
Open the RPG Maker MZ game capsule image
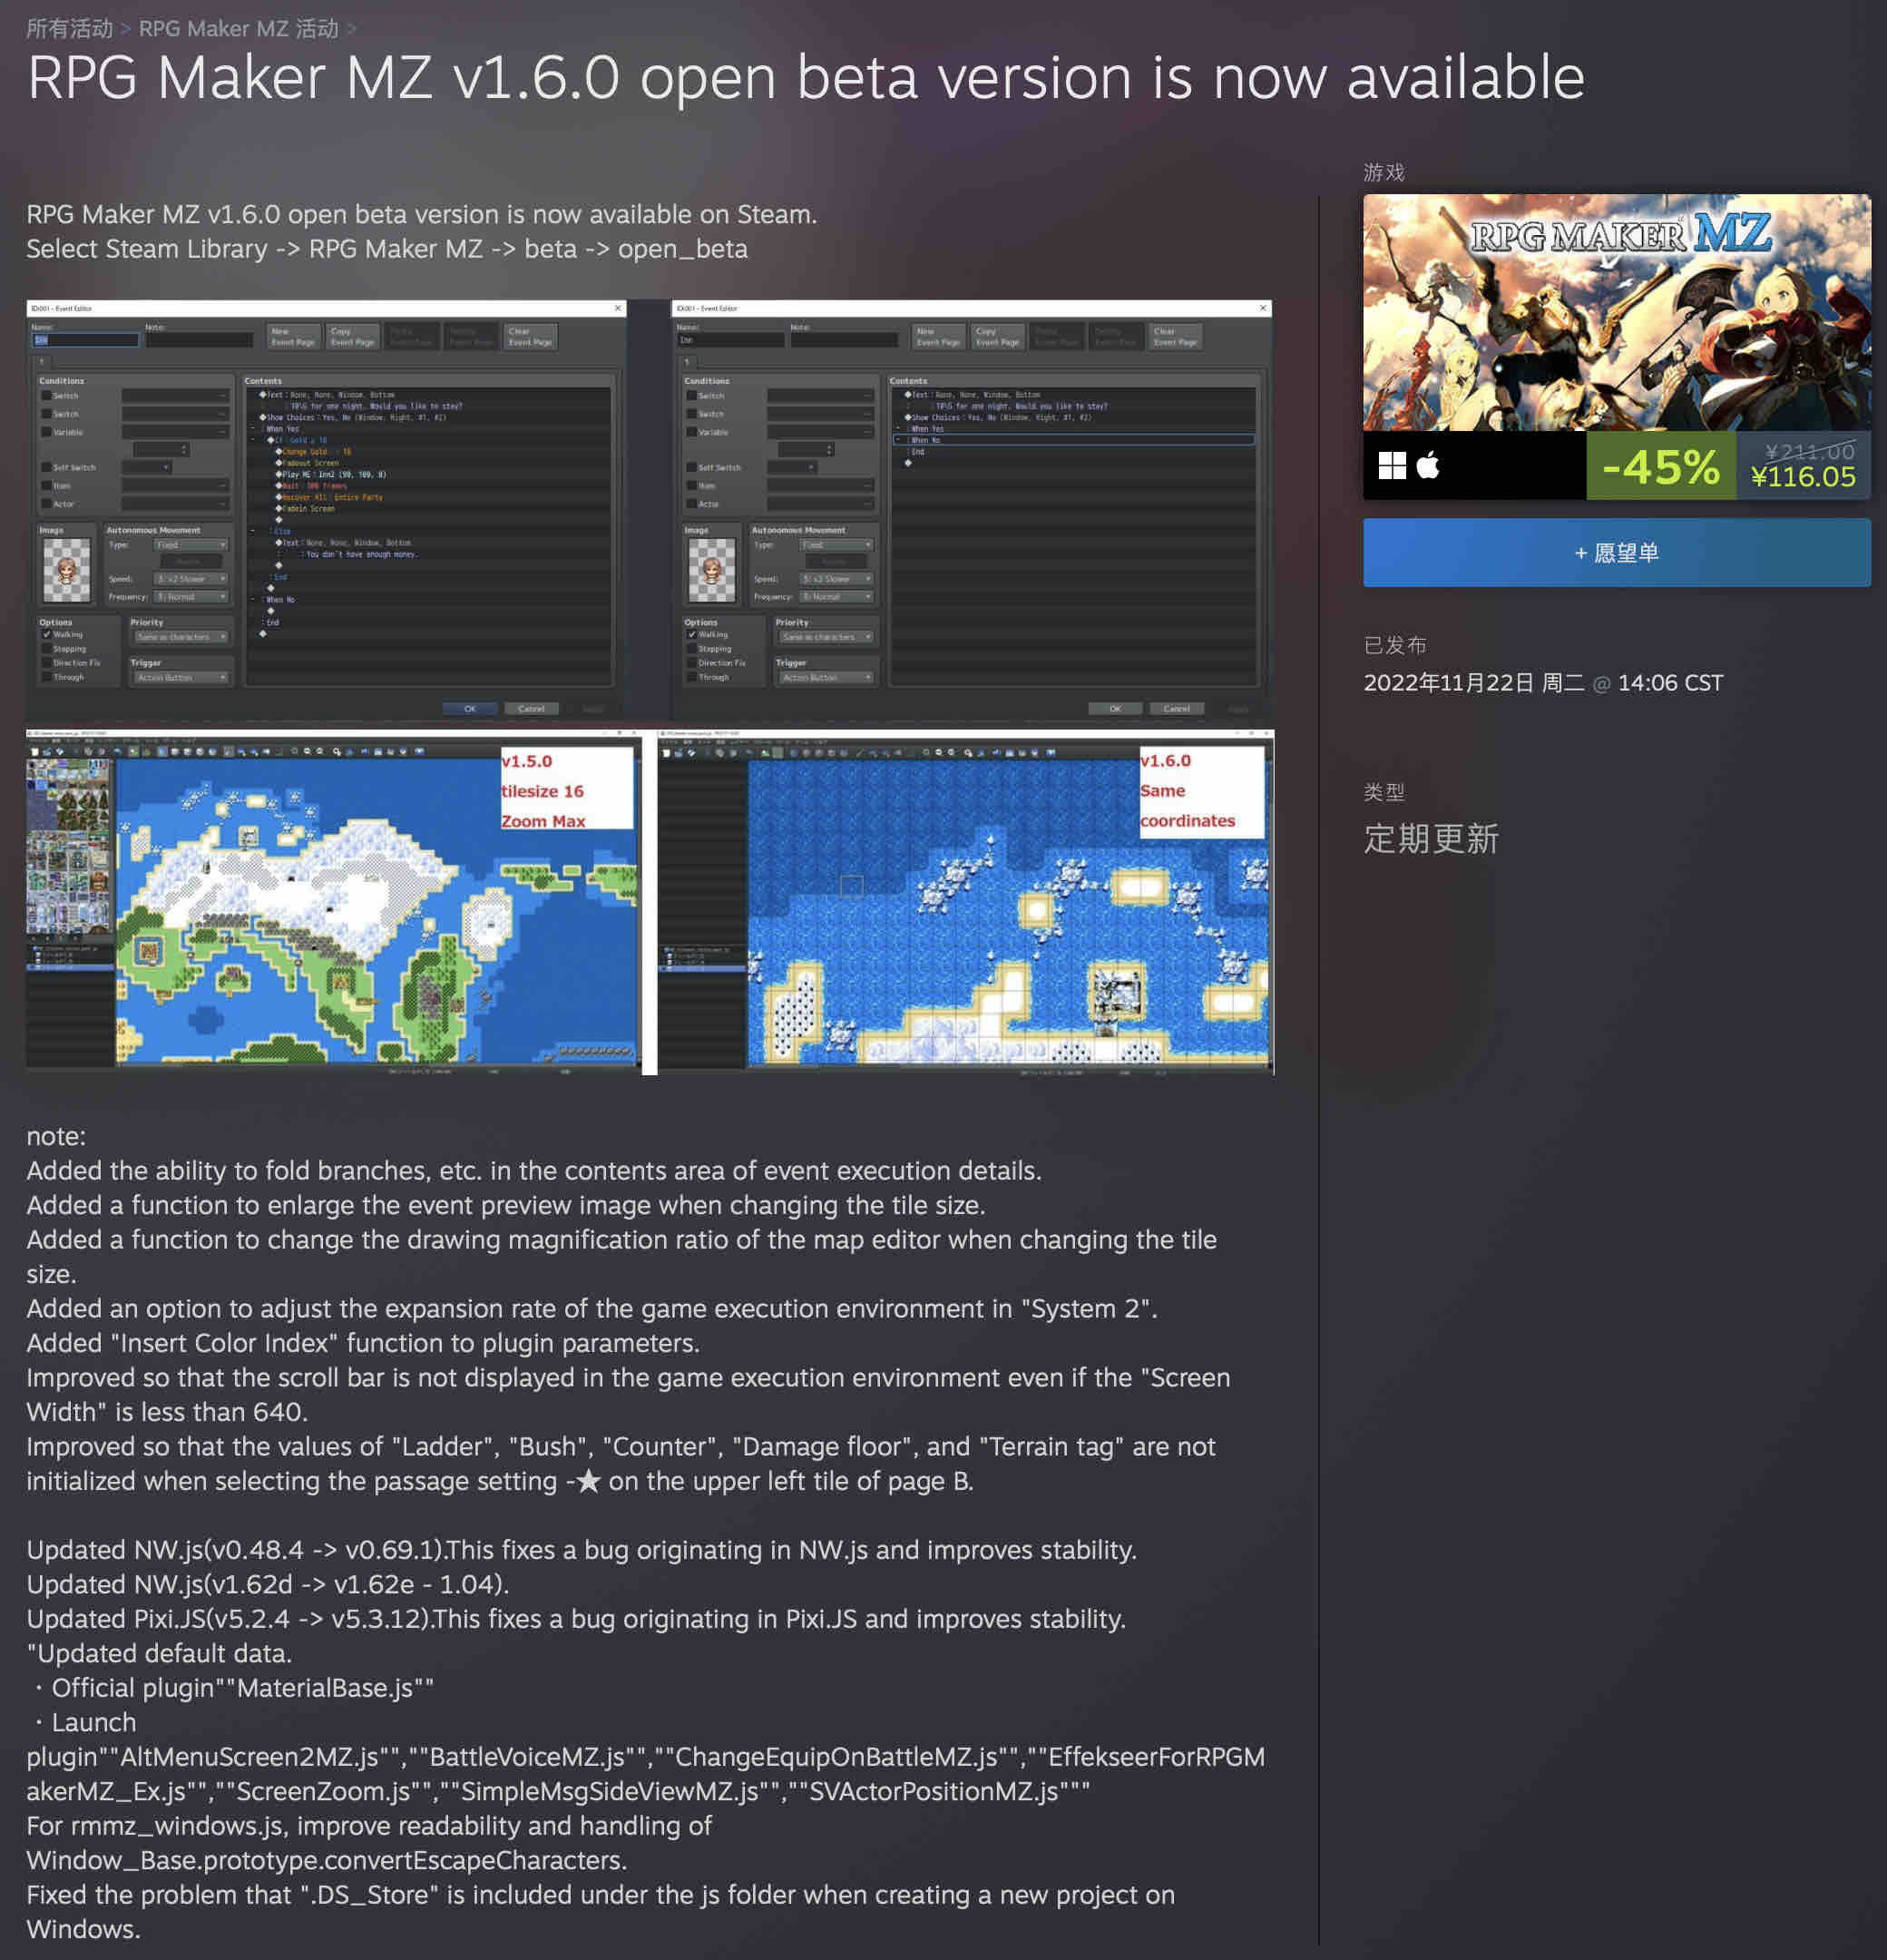(1616, 312)
